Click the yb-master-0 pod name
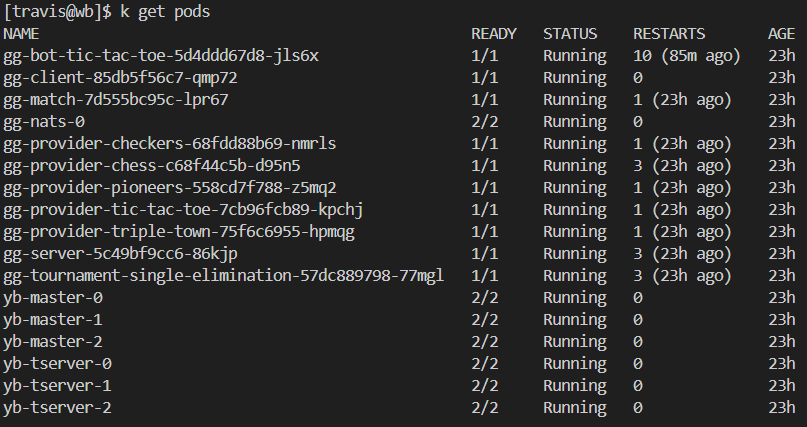 [x=53, y=297]
